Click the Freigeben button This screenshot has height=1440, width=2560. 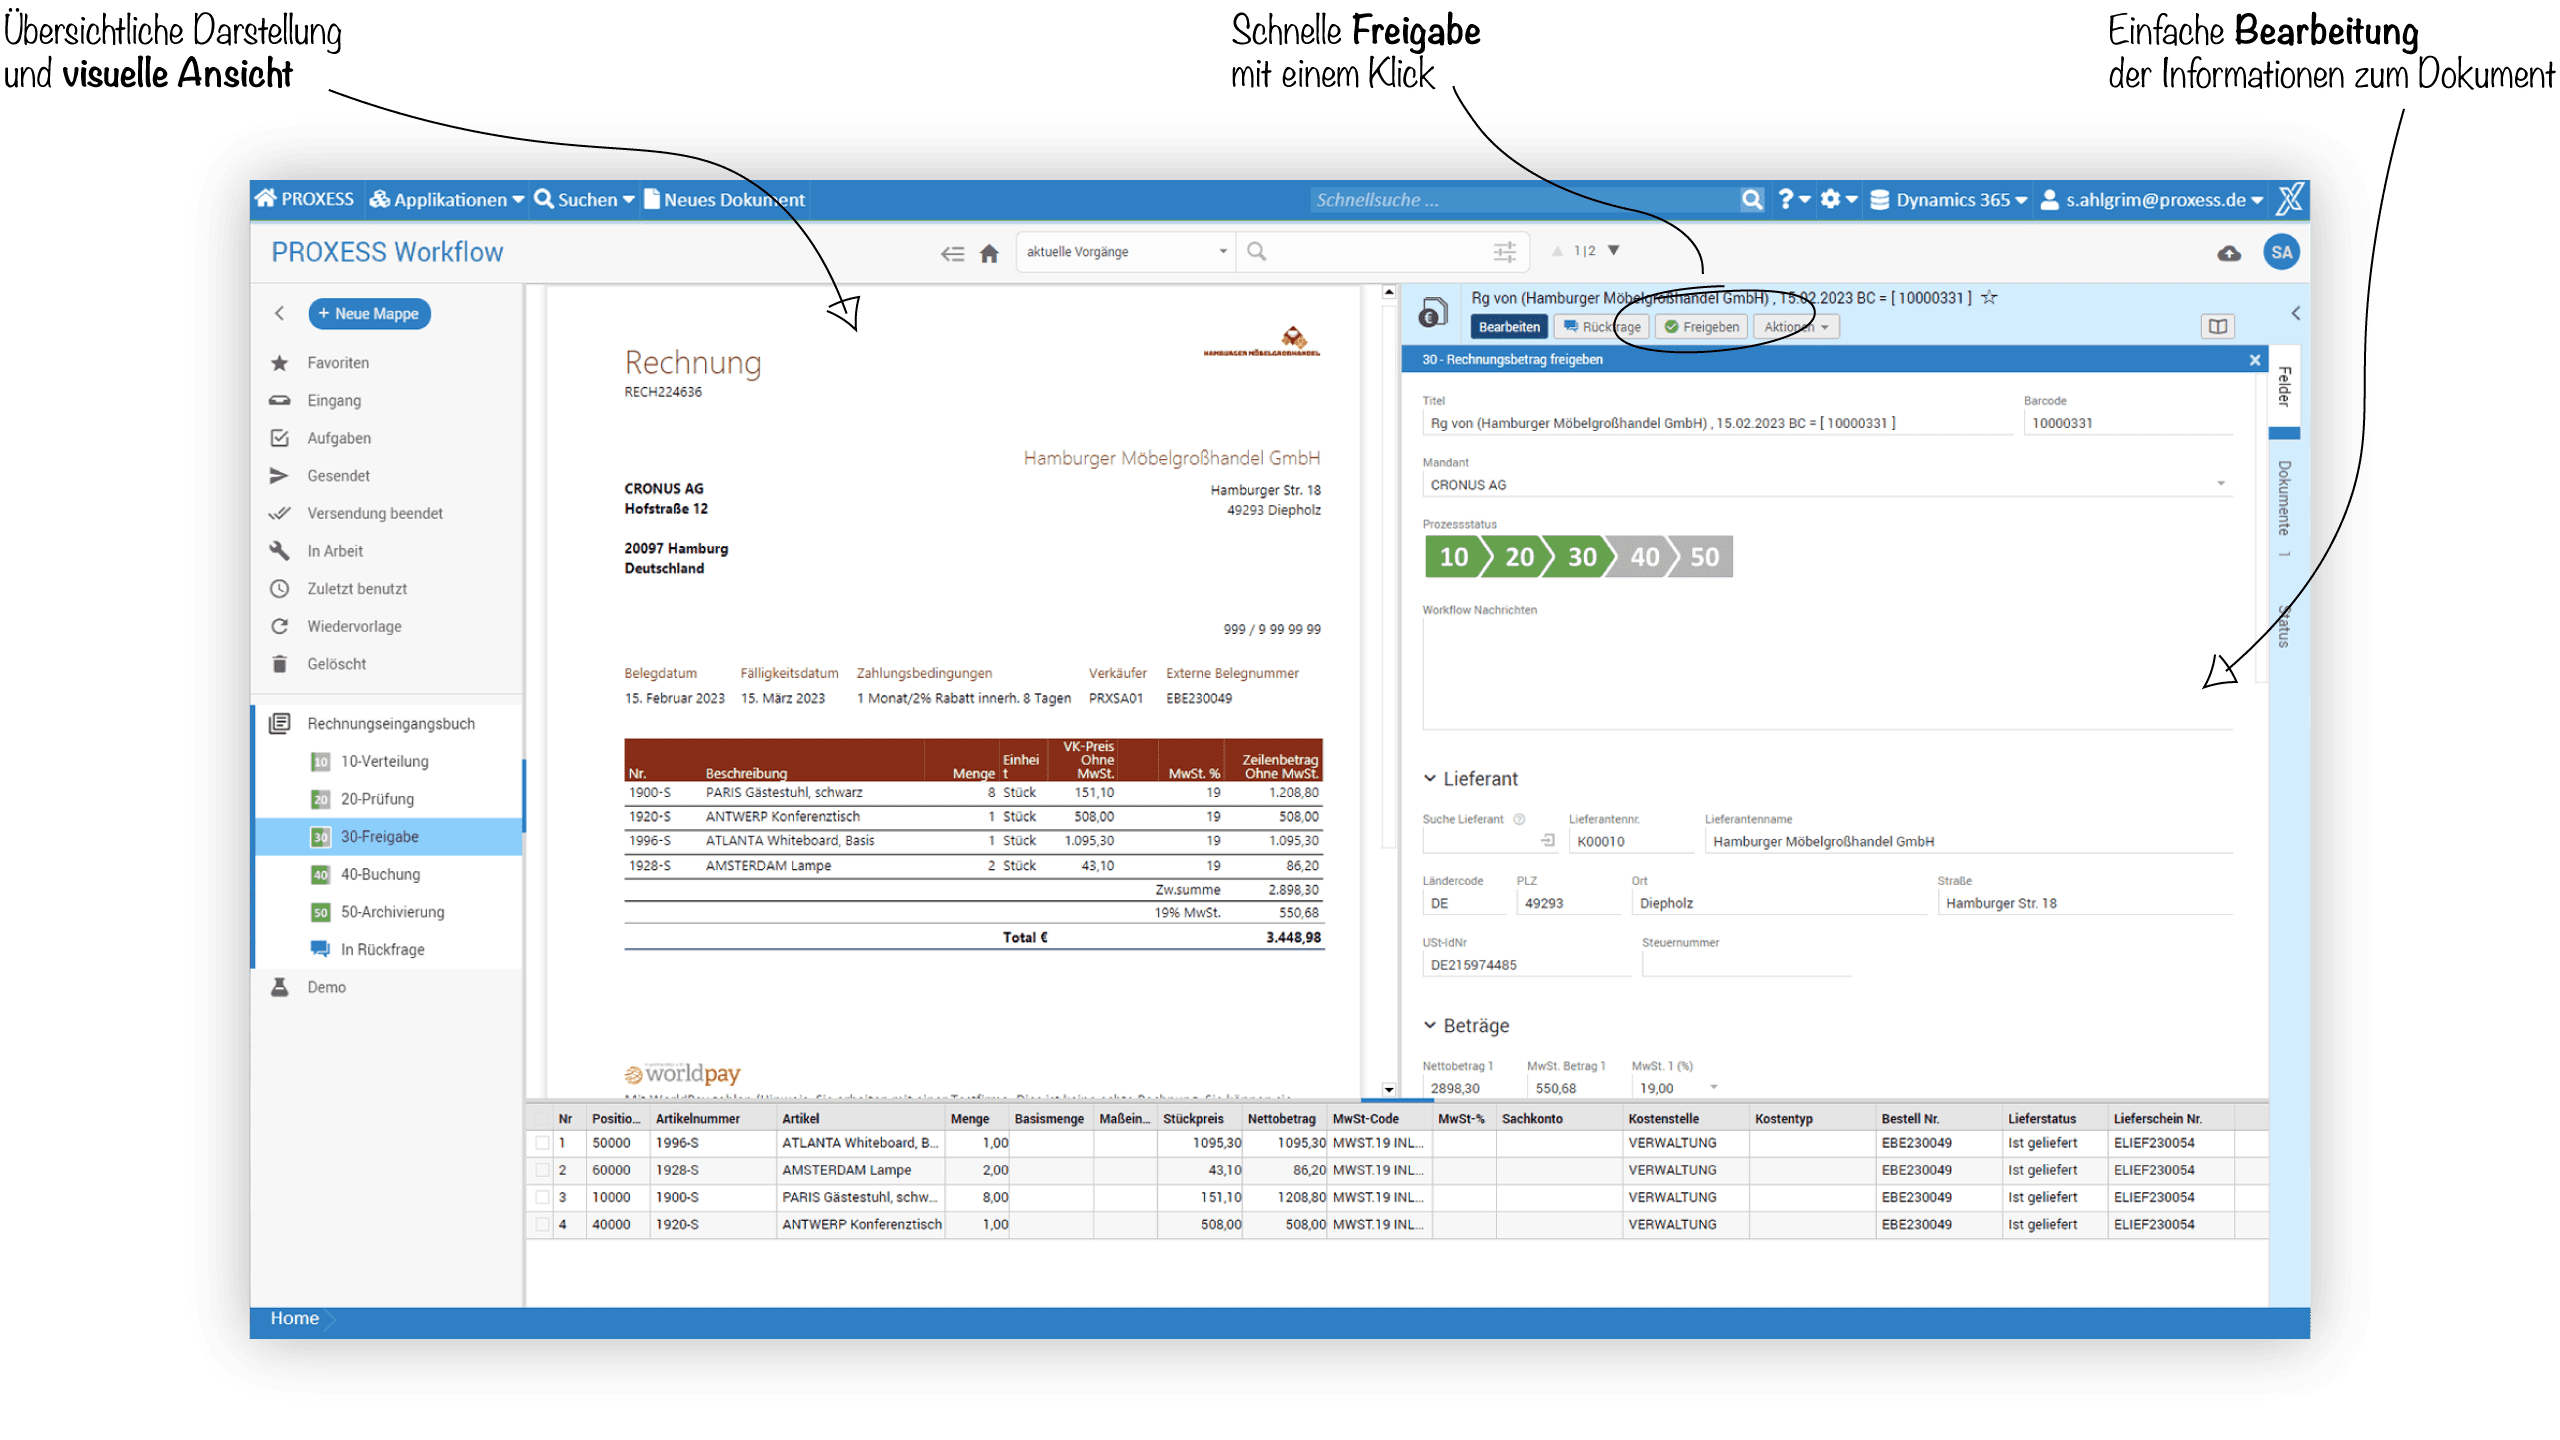[1701, 326]
